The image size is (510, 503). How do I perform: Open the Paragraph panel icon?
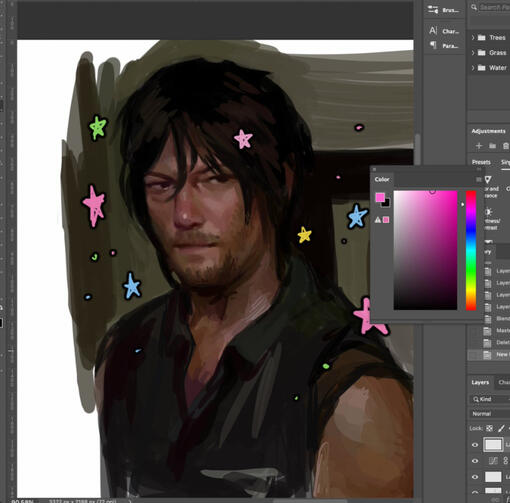click(x=433, y=45)
